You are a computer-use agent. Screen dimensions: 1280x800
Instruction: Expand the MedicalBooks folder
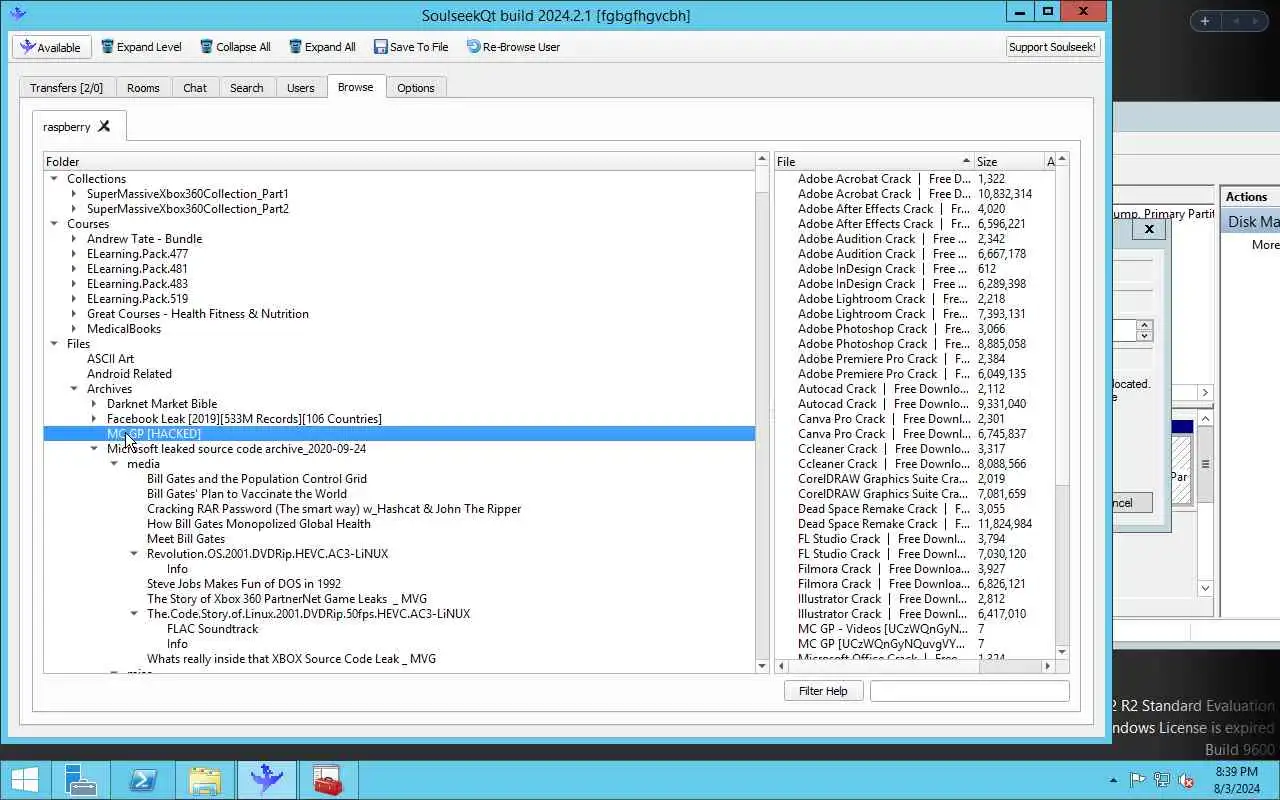point(74,329)
